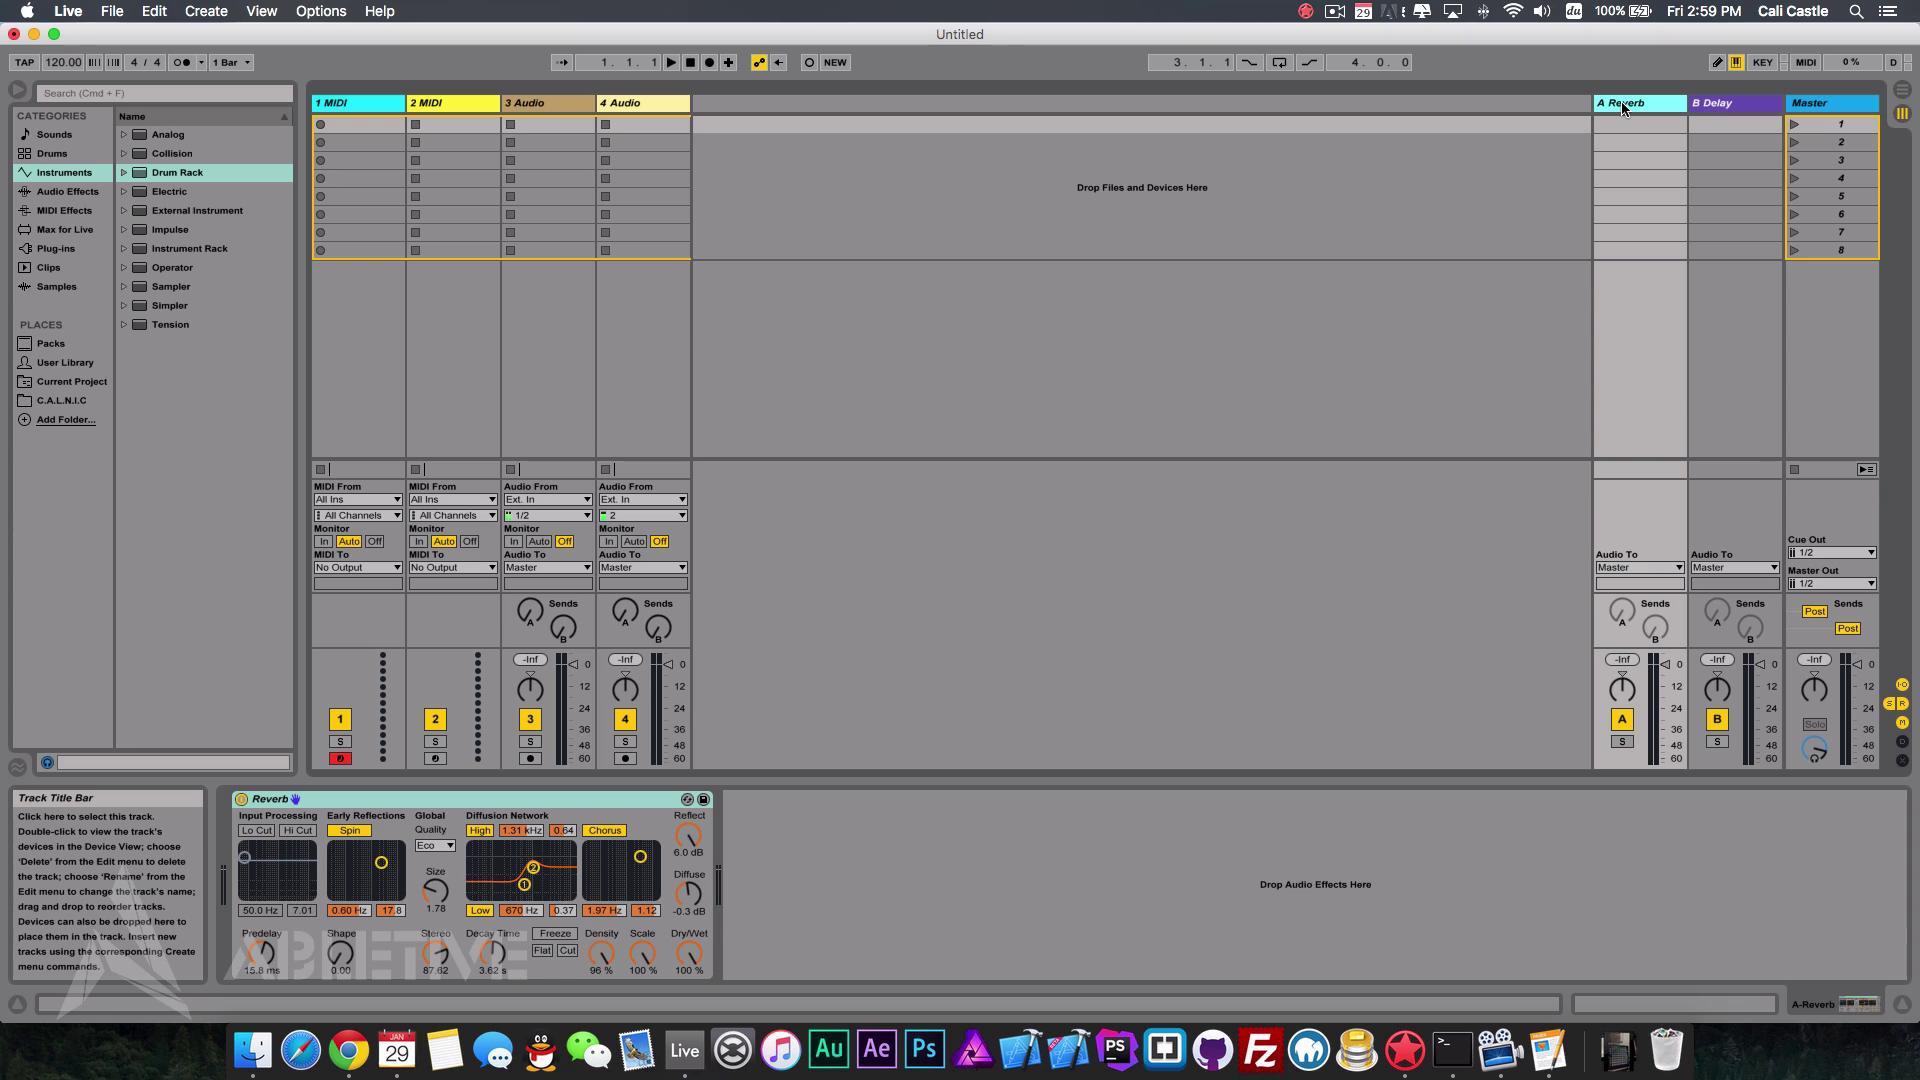Image resolution: width=1920 pixels, height=1080 pixels.
Task: Click the Play button in transport bar
Action: pos(671,62)
